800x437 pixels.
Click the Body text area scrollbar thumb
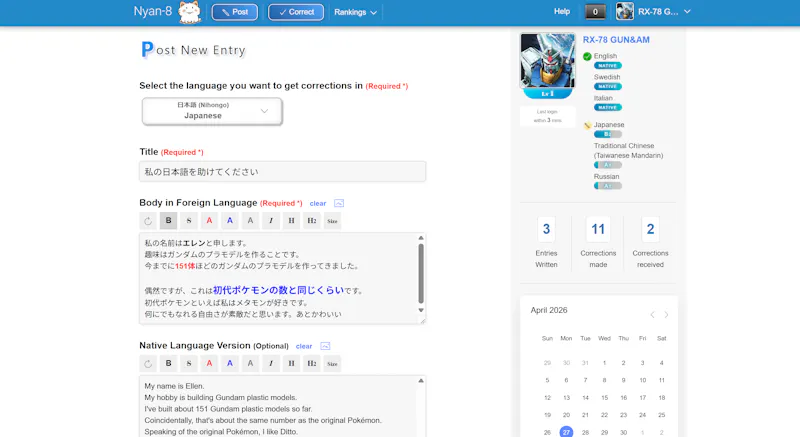[421, 273]
